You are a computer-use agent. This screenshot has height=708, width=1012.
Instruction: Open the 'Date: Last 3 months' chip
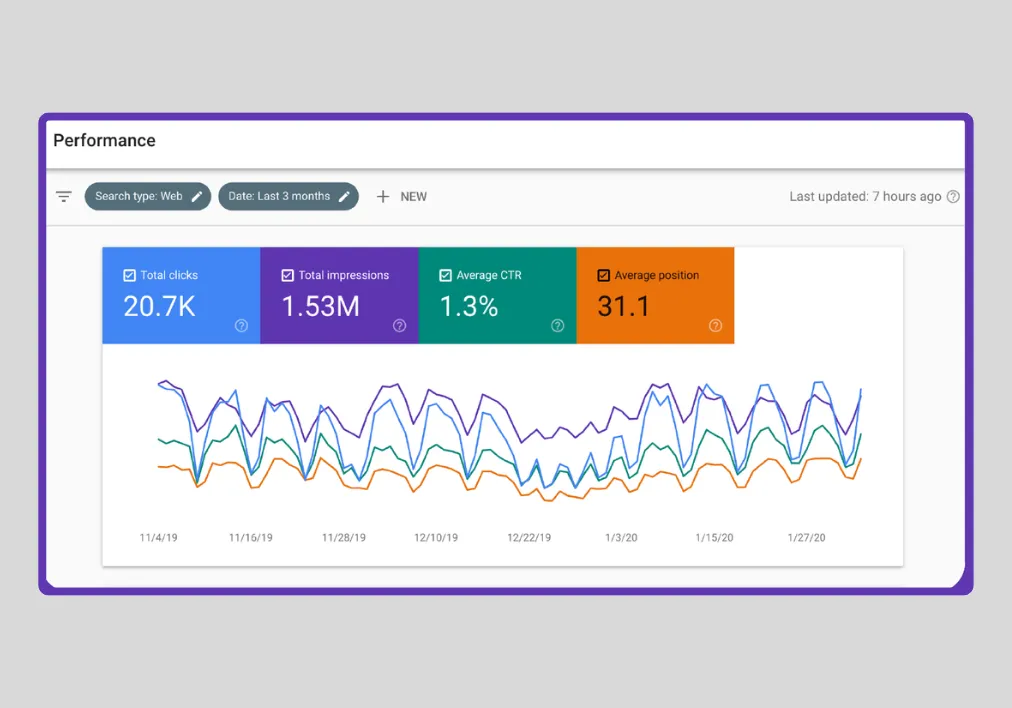click(x=279, y=197)
